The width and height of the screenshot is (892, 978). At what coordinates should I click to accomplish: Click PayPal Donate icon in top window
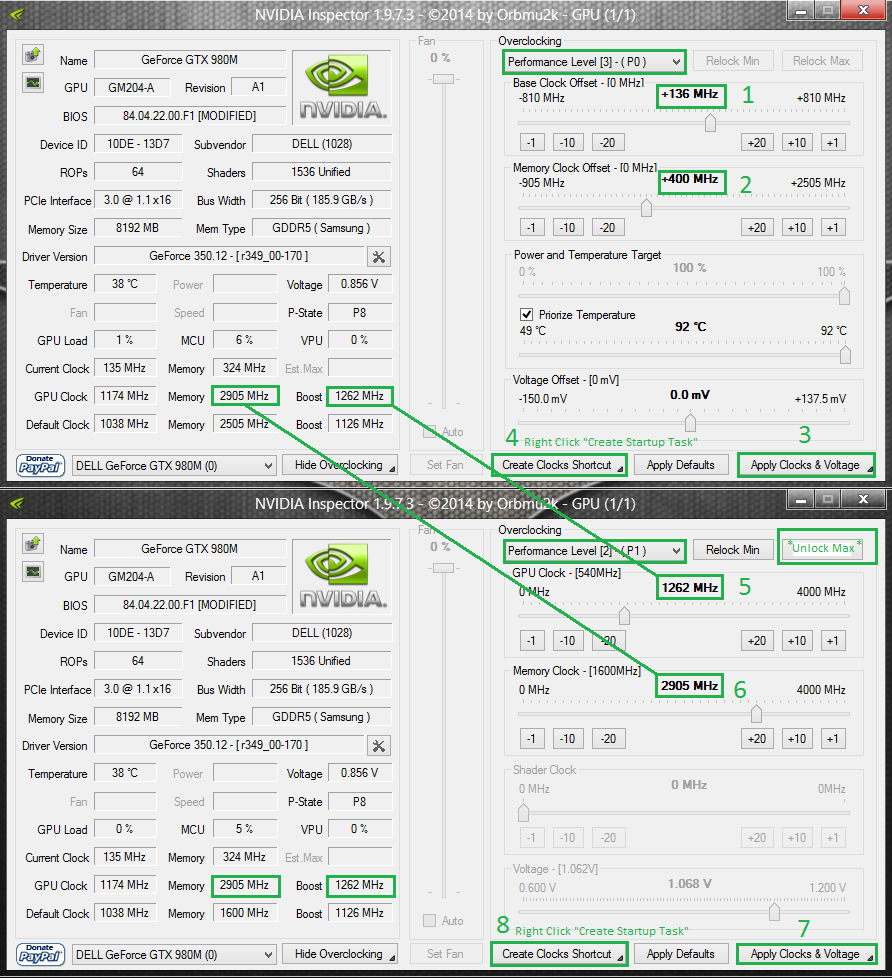click(x=40, y=465)
